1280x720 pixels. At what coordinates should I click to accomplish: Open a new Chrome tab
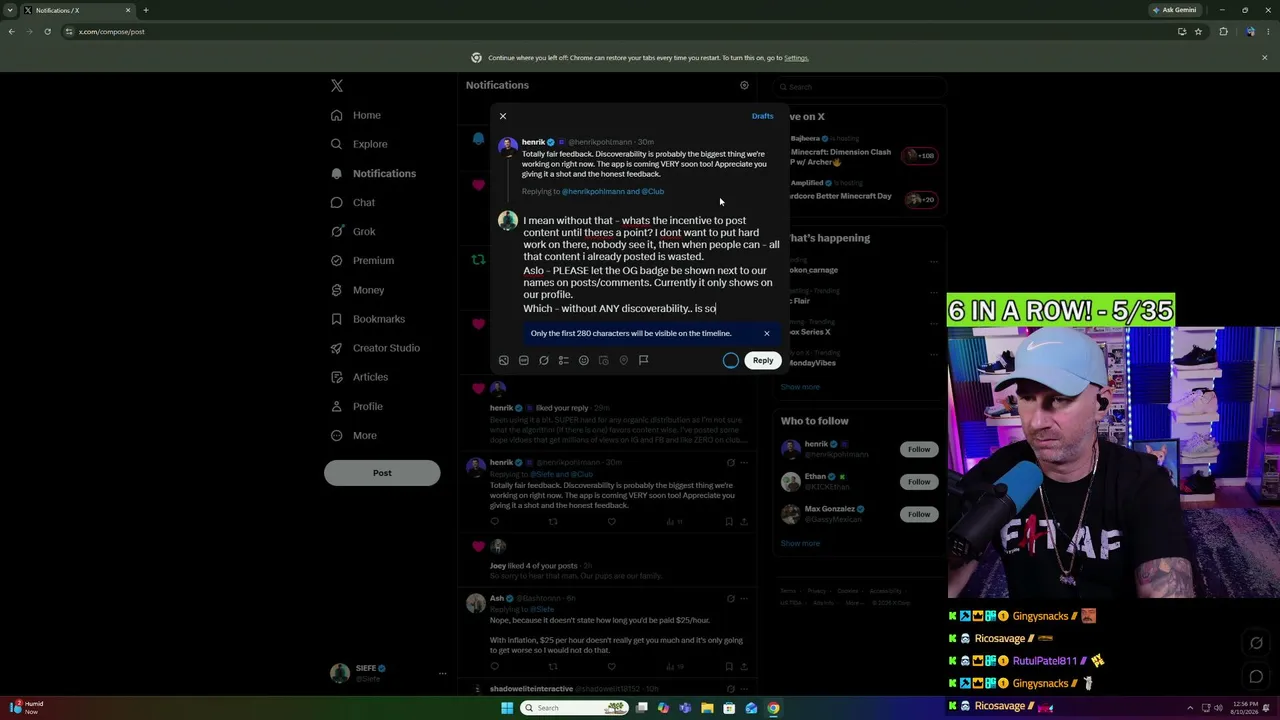pos(146,10)
